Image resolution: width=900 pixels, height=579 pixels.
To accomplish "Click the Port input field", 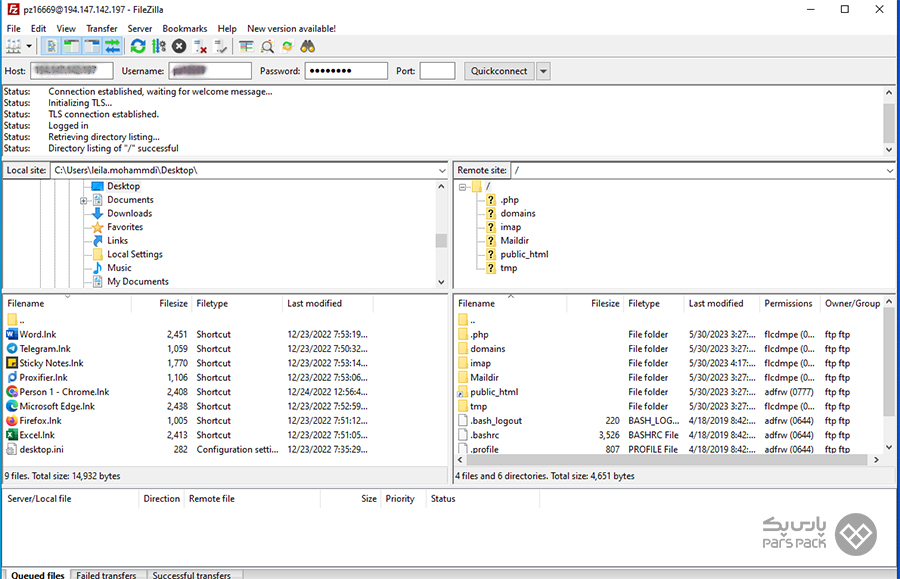I will (437, 71).
